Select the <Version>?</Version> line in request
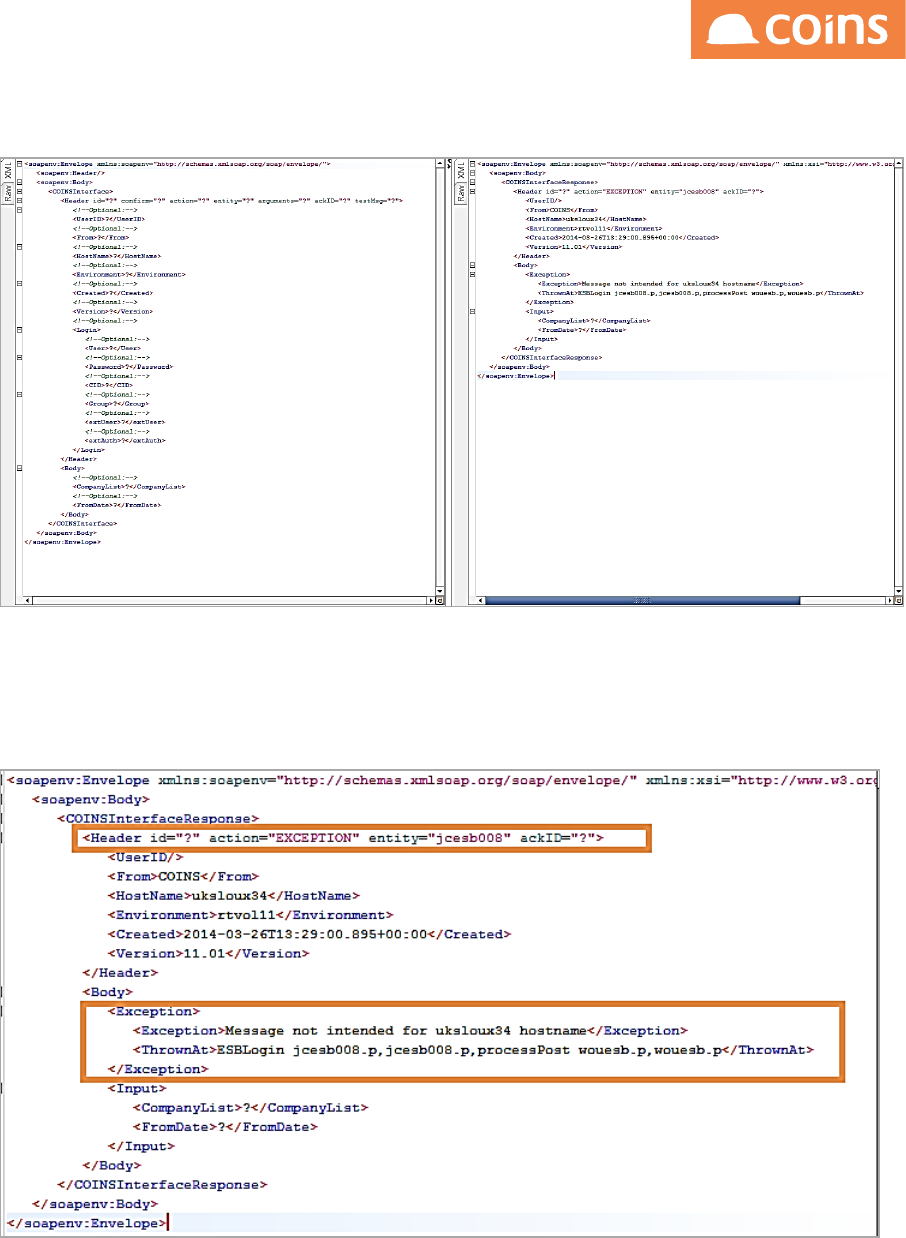Viewport: 906px width, 1238px height. 112,312
